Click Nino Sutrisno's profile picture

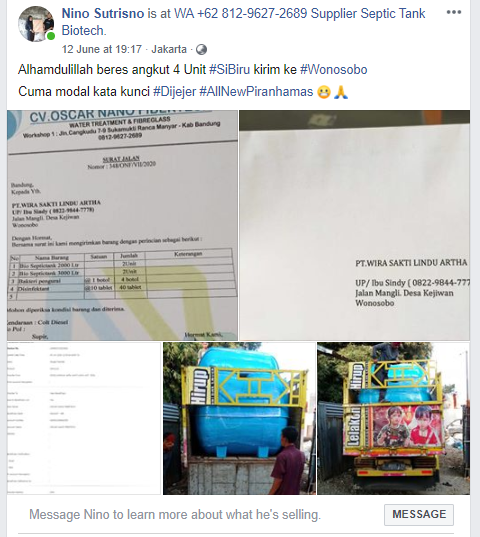[x=36, y=24]
